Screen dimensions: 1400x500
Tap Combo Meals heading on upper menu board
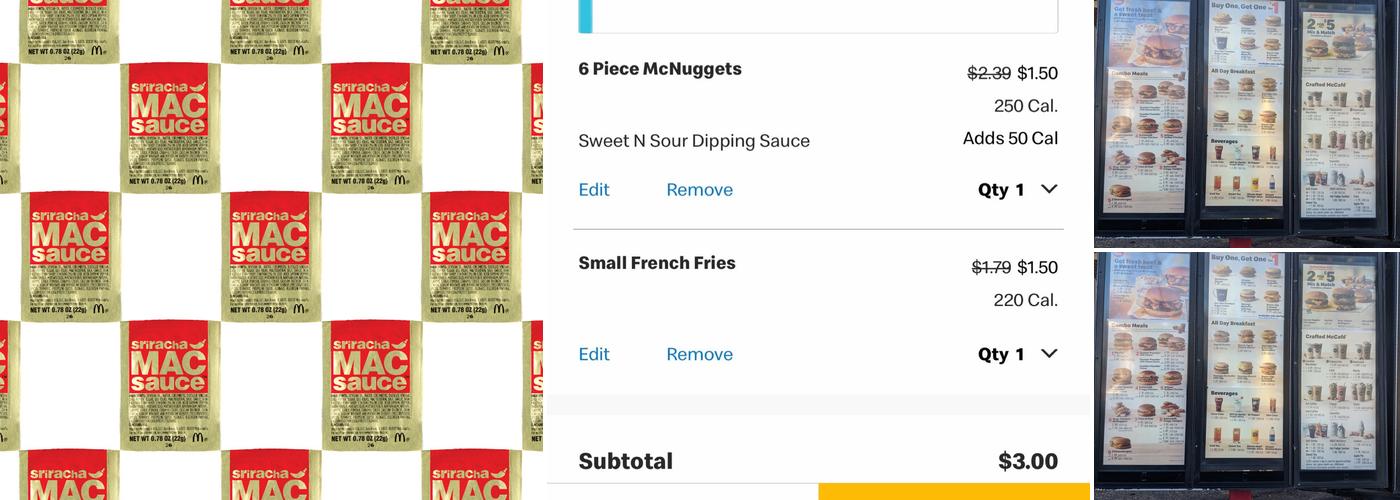coord(1126,74)
